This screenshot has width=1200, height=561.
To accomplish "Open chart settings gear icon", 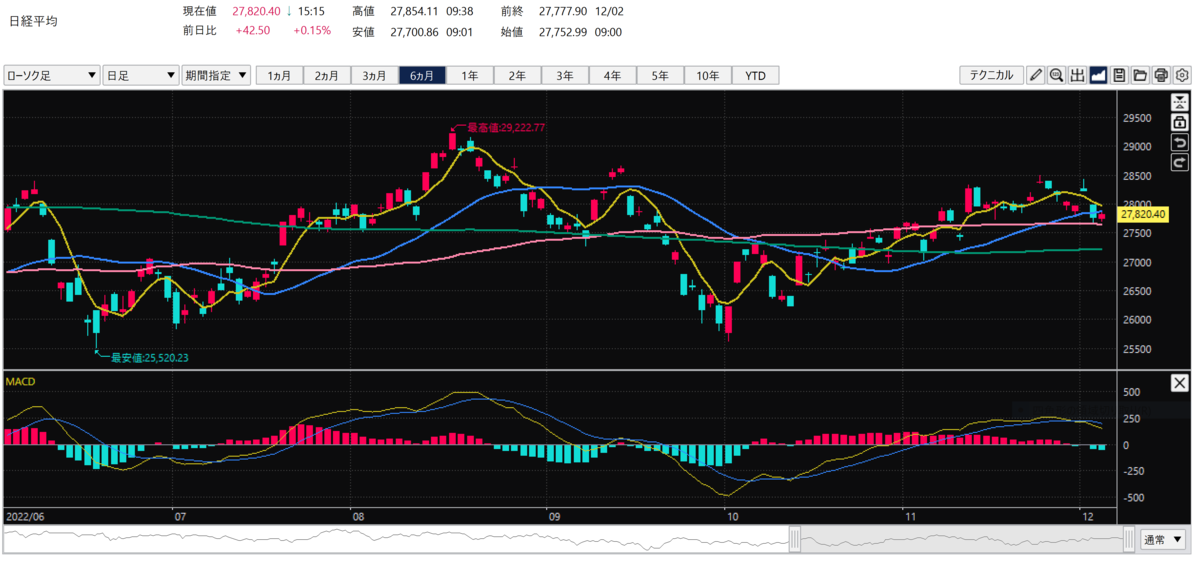I will click(1182, 75).
